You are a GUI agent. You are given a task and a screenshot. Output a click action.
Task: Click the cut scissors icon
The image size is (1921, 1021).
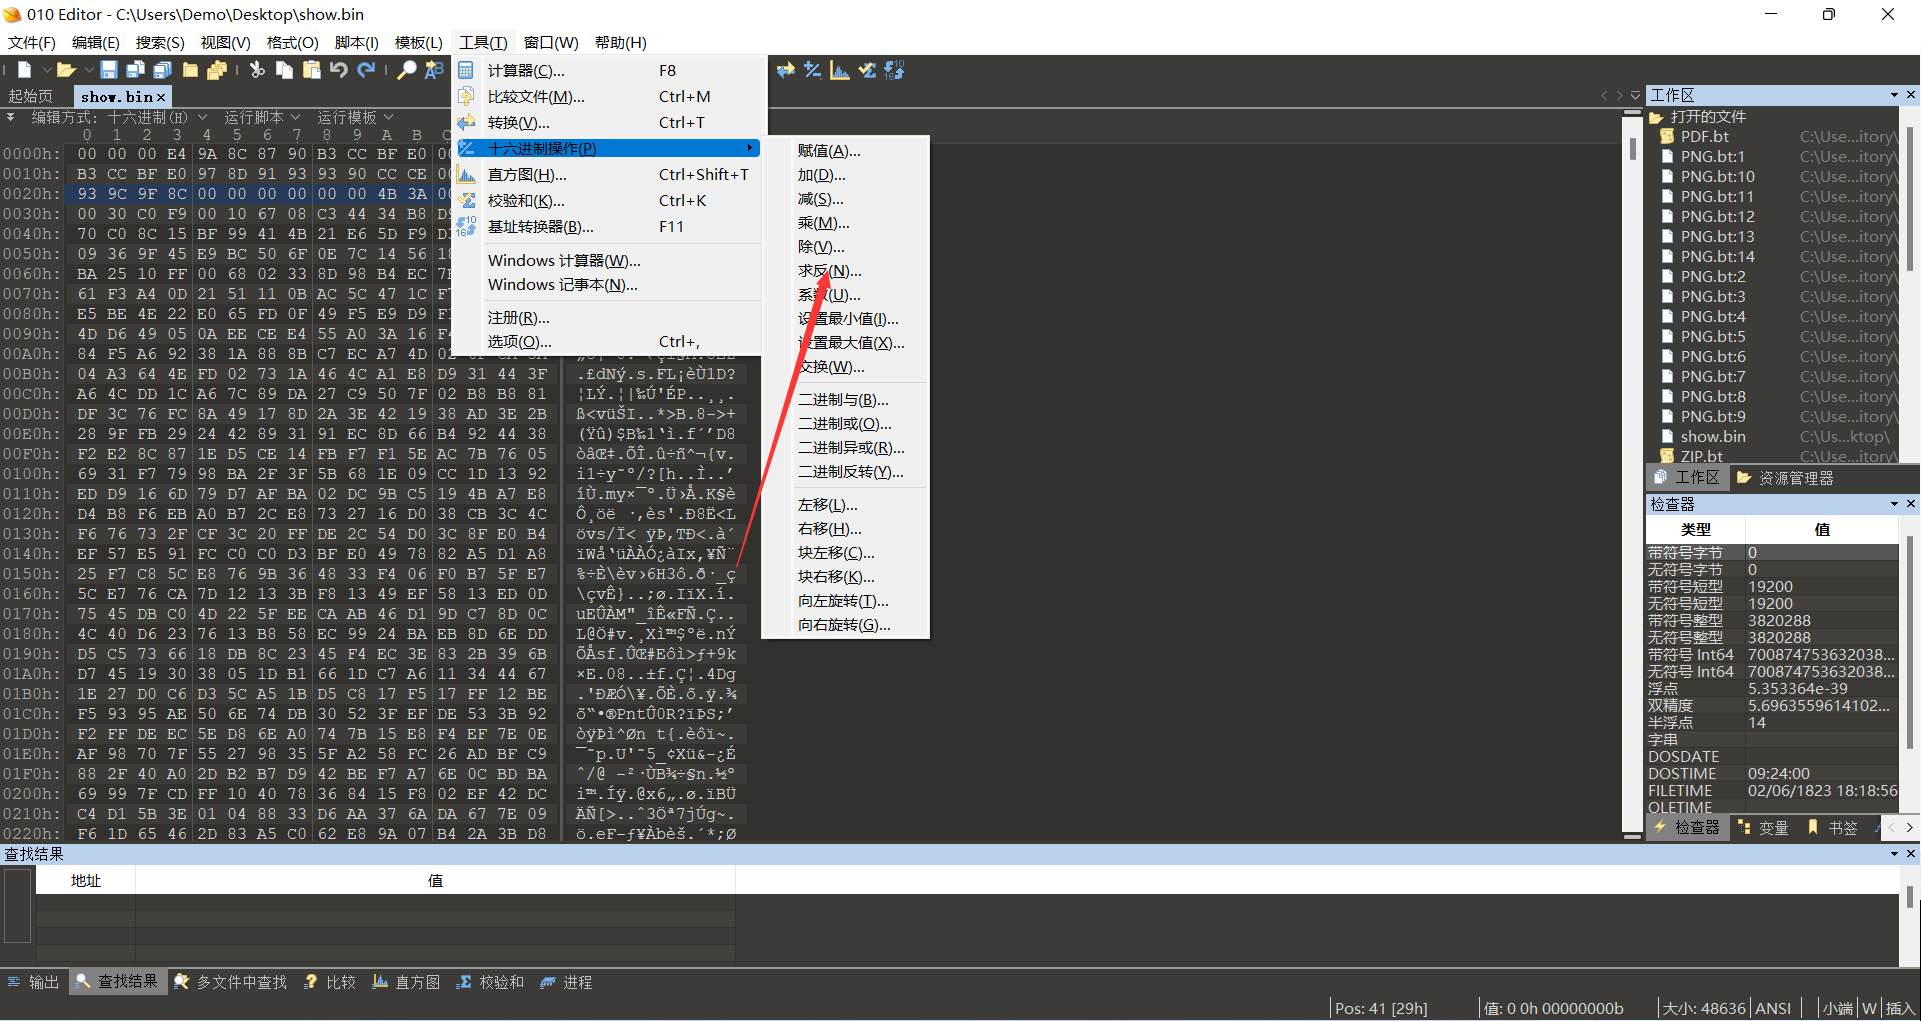point(258,70)
